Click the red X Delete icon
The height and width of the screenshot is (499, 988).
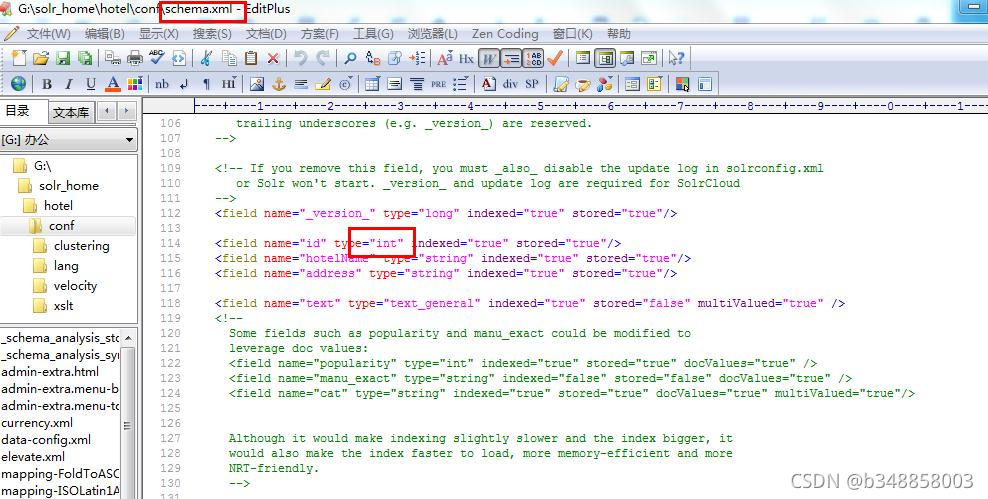273,58
